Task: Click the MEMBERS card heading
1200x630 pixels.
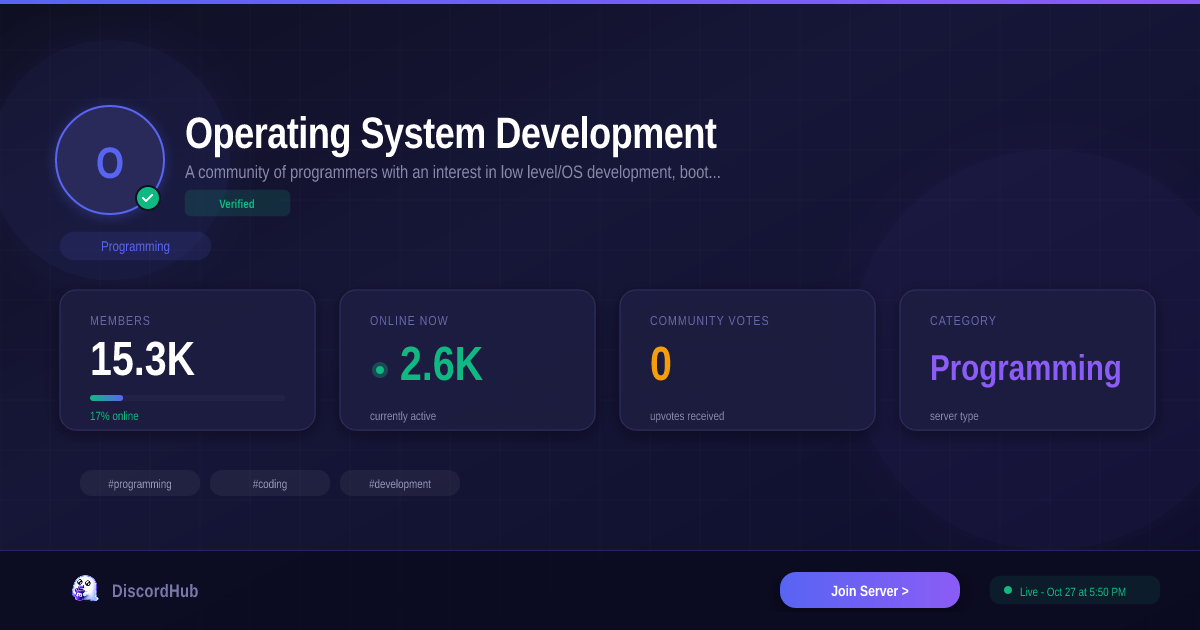Action: click(x=120, y=321)
